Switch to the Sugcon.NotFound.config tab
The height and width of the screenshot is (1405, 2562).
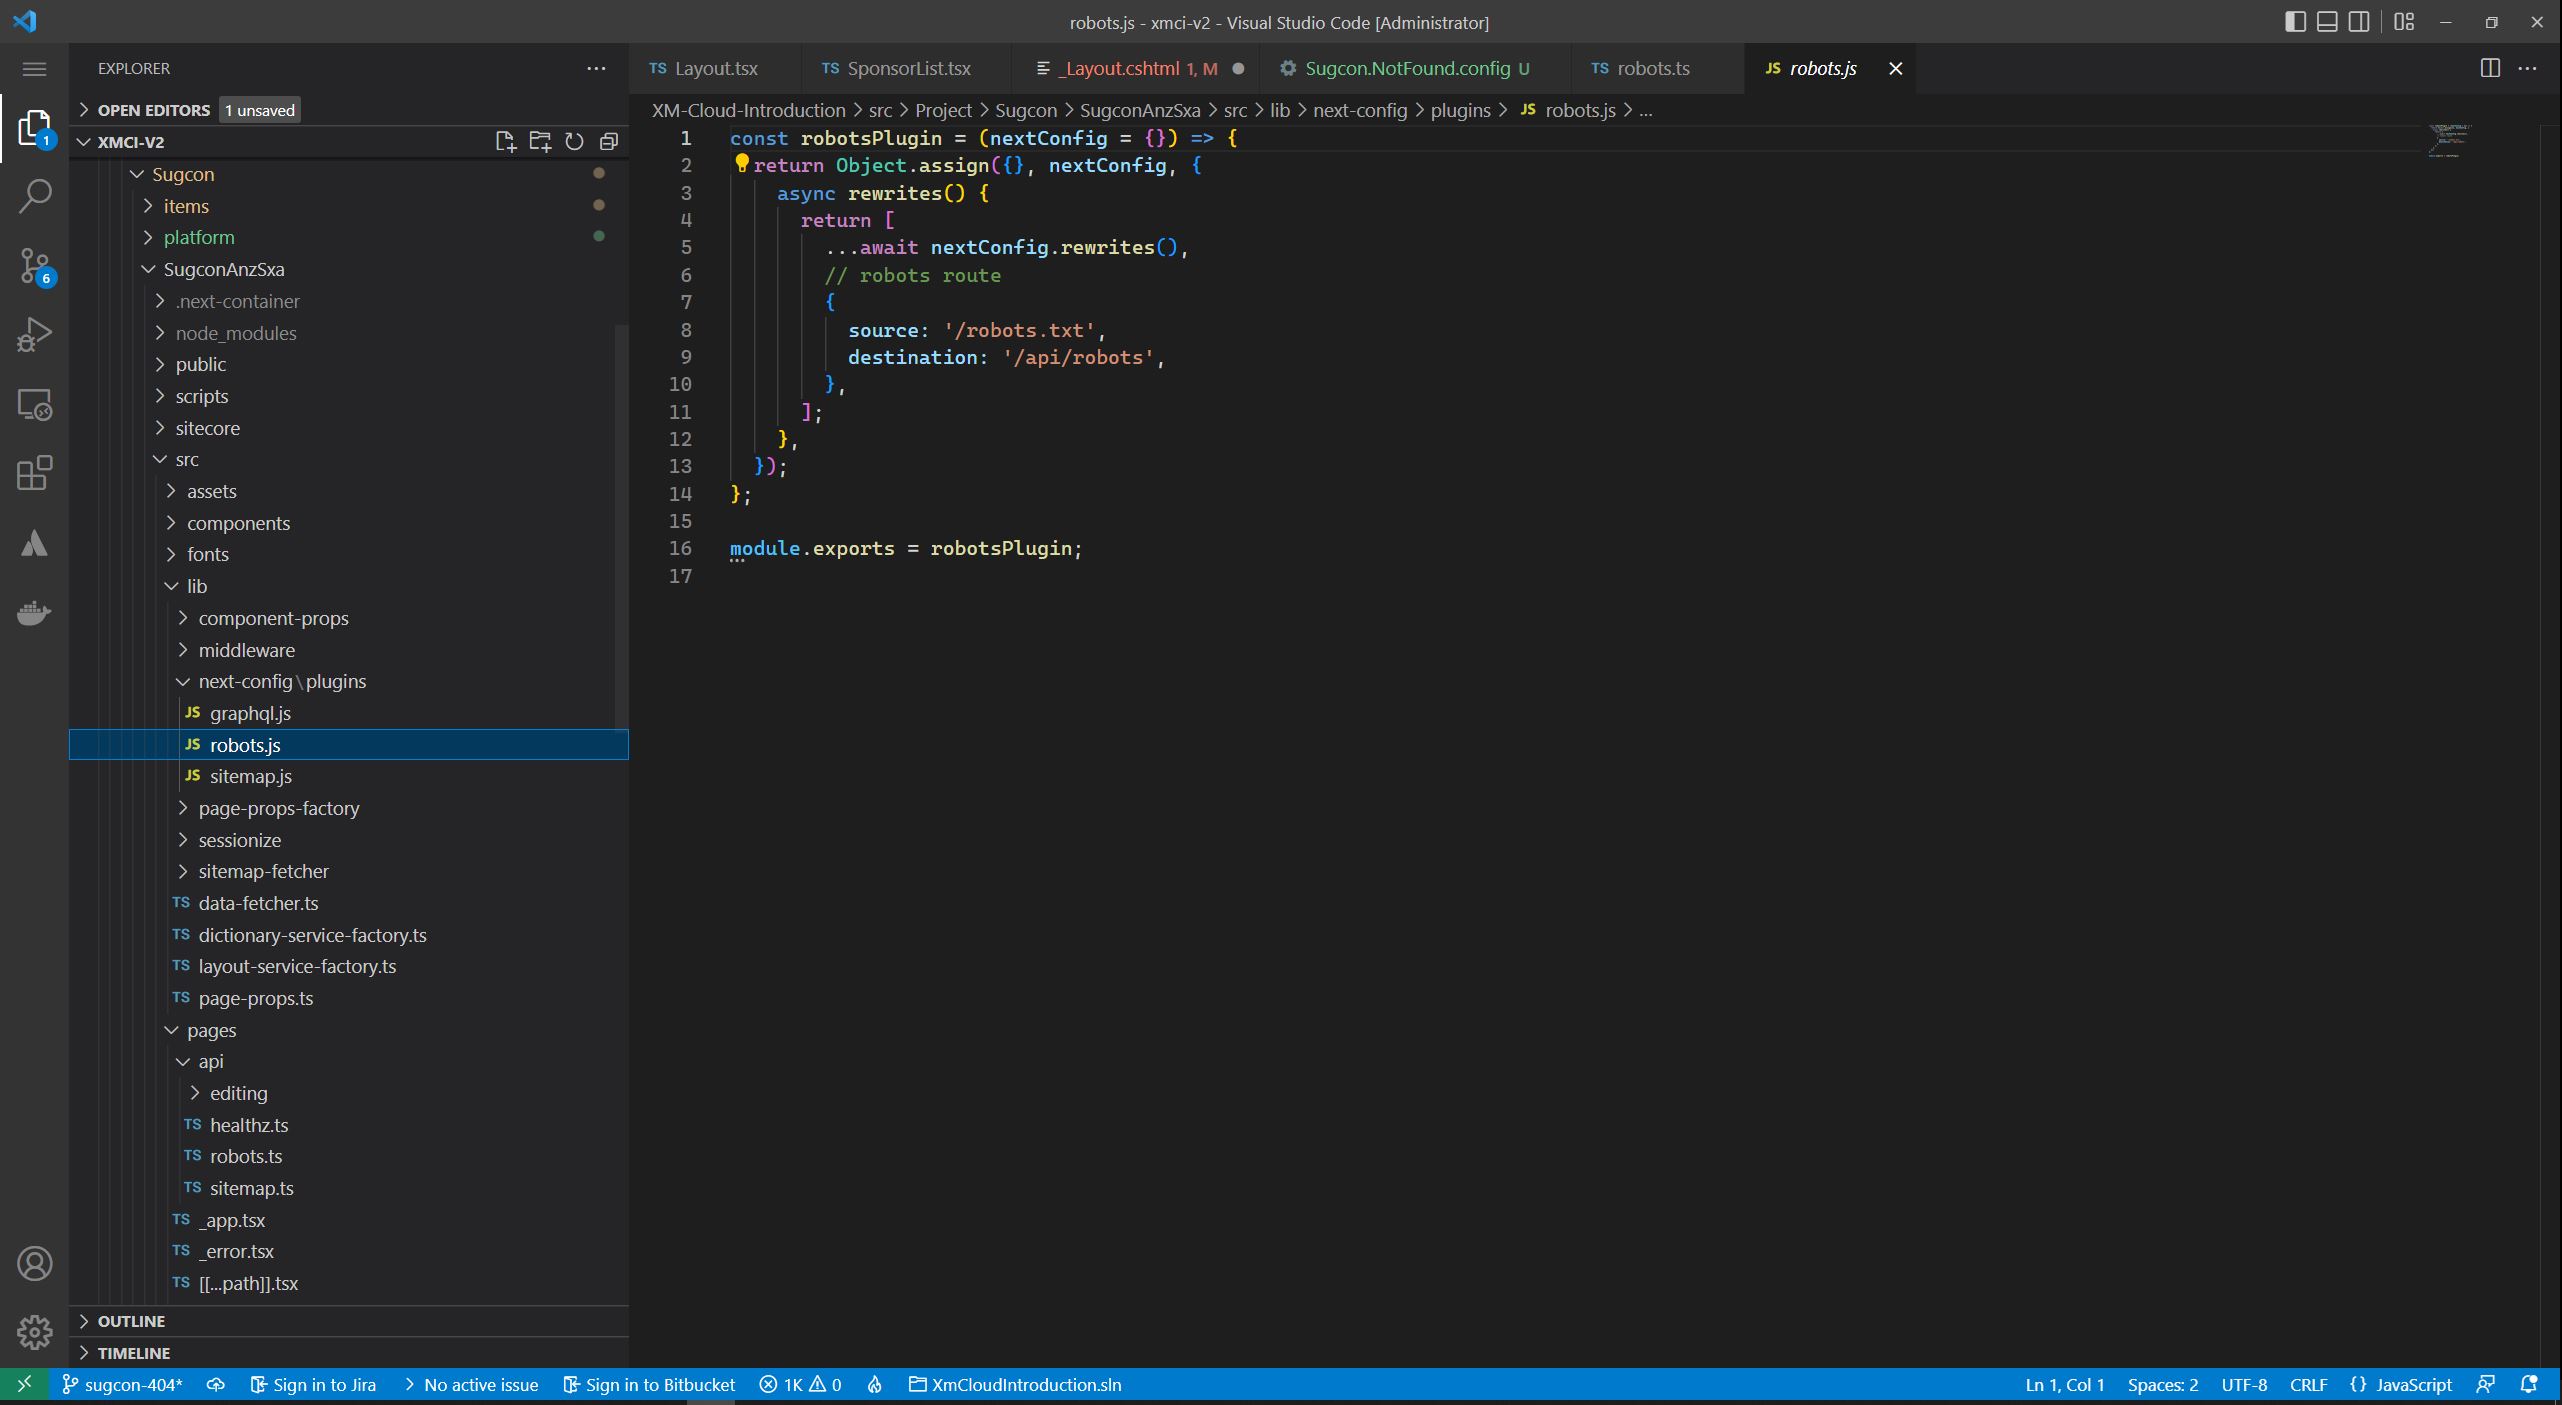tap(1415, 68)
